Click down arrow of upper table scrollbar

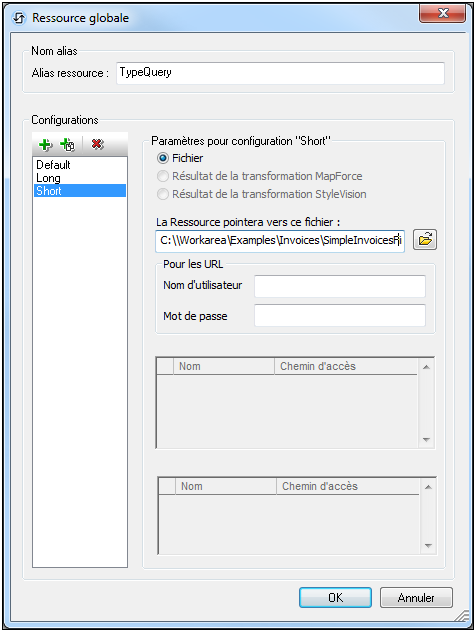point(426,440)
